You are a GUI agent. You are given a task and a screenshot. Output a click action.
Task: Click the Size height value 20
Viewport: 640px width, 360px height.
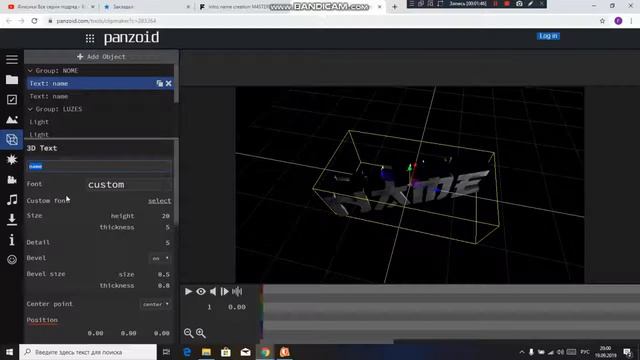(x=165, y=216)
